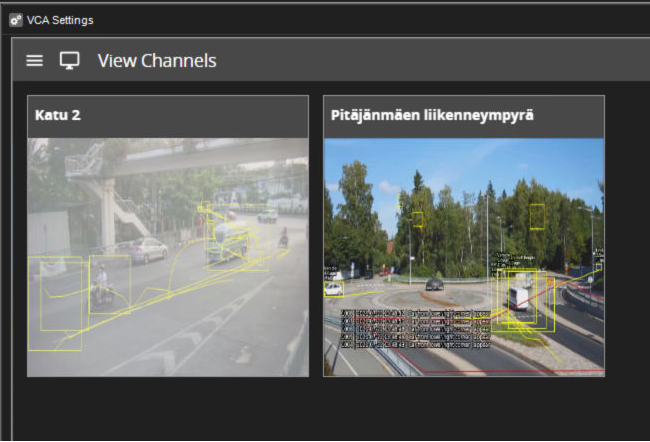
Task: Click the monitor display icon
Action: (70, 61)
